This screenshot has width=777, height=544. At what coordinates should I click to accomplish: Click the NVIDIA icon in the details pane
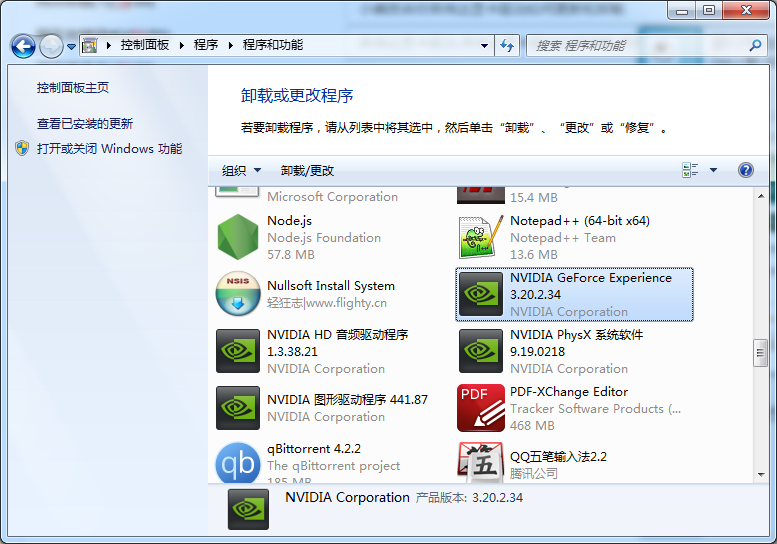point(248,509)
